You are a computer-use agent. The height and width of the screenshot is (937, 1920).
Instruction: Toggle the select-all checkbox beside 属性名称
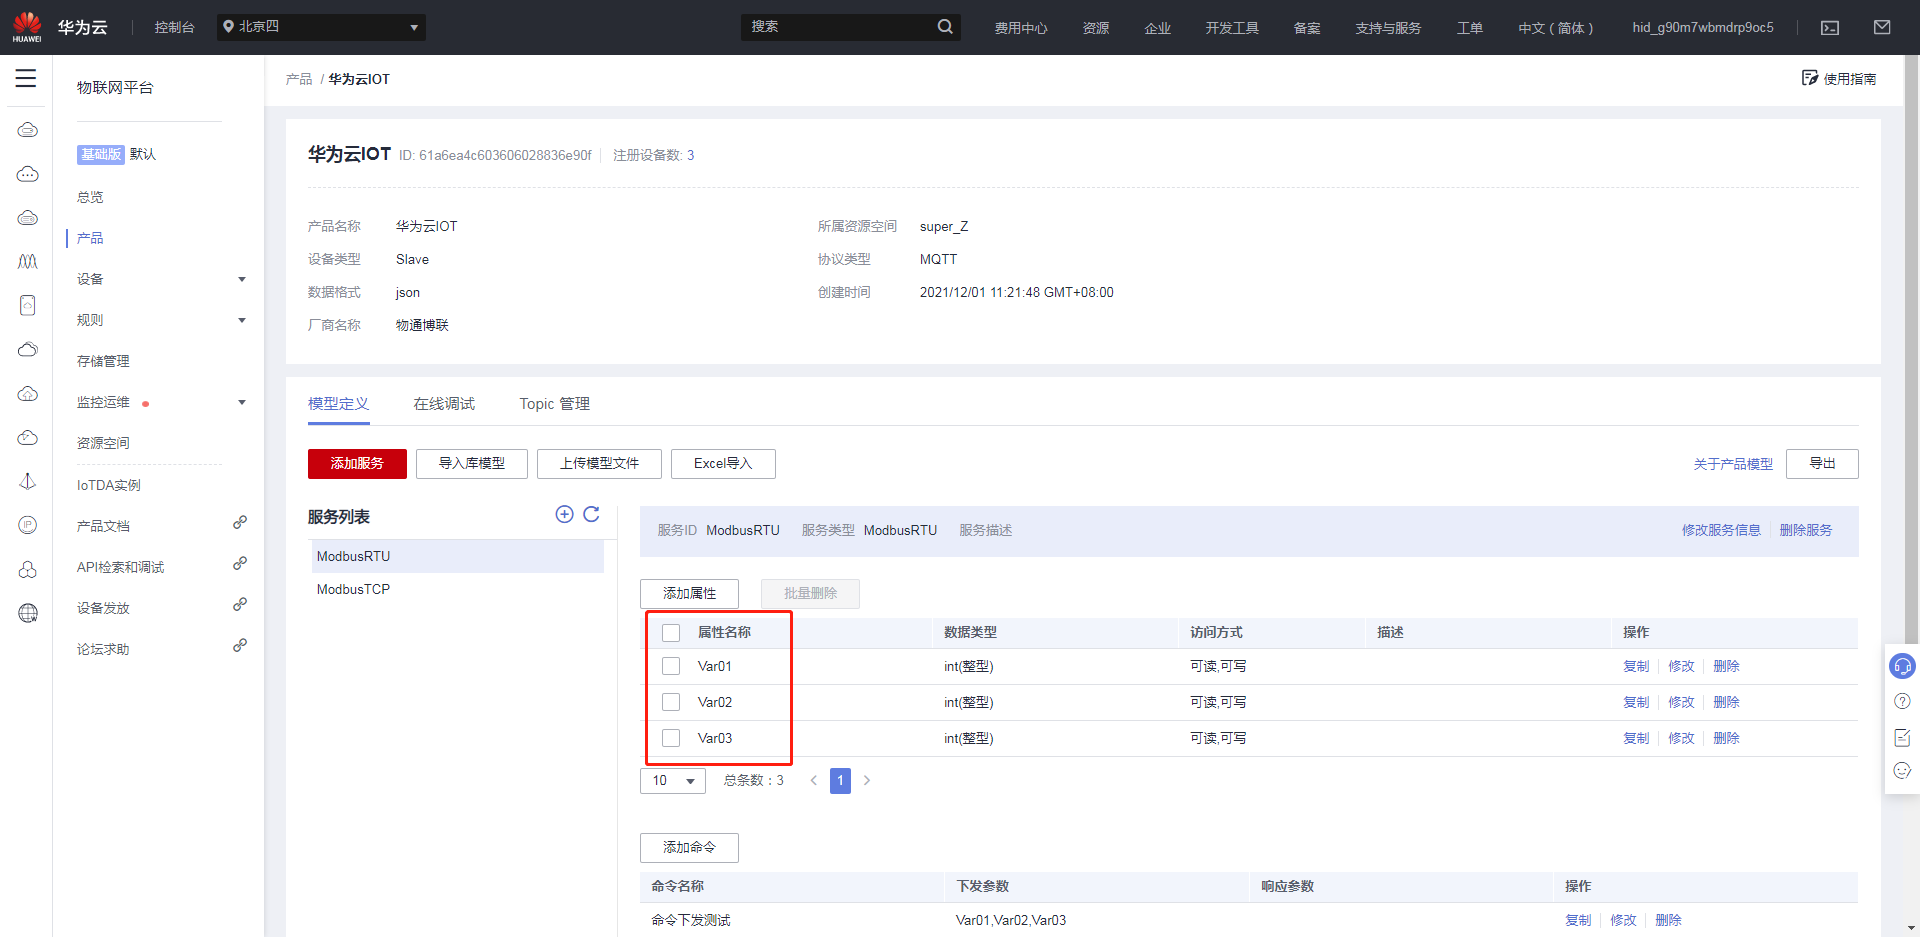(671, 632)
